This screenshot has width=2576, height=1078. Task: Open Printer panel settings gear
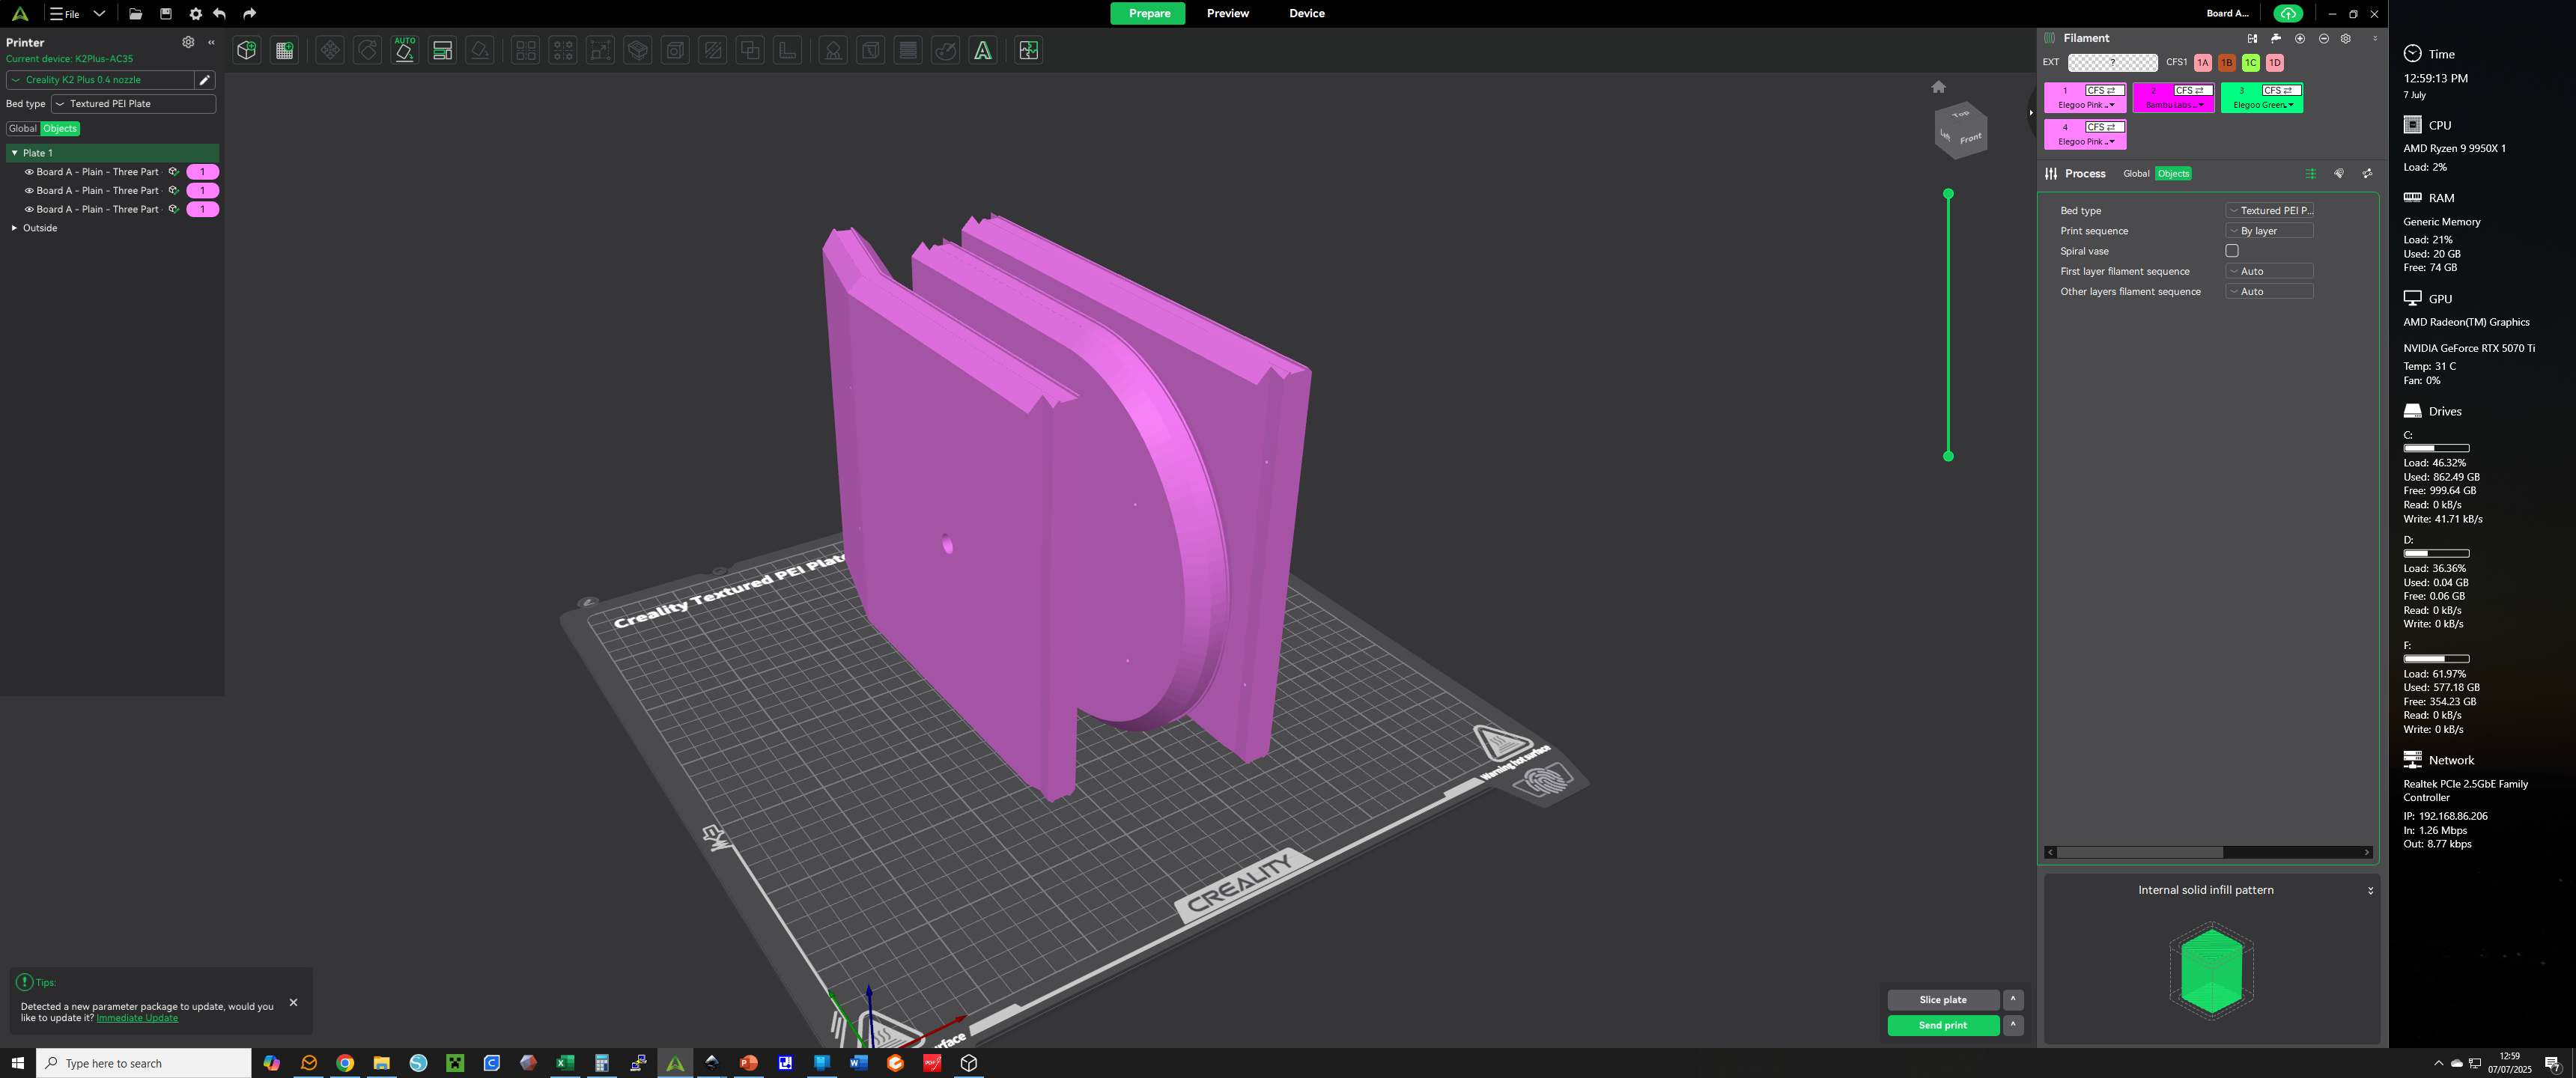[x=188, y=42]
